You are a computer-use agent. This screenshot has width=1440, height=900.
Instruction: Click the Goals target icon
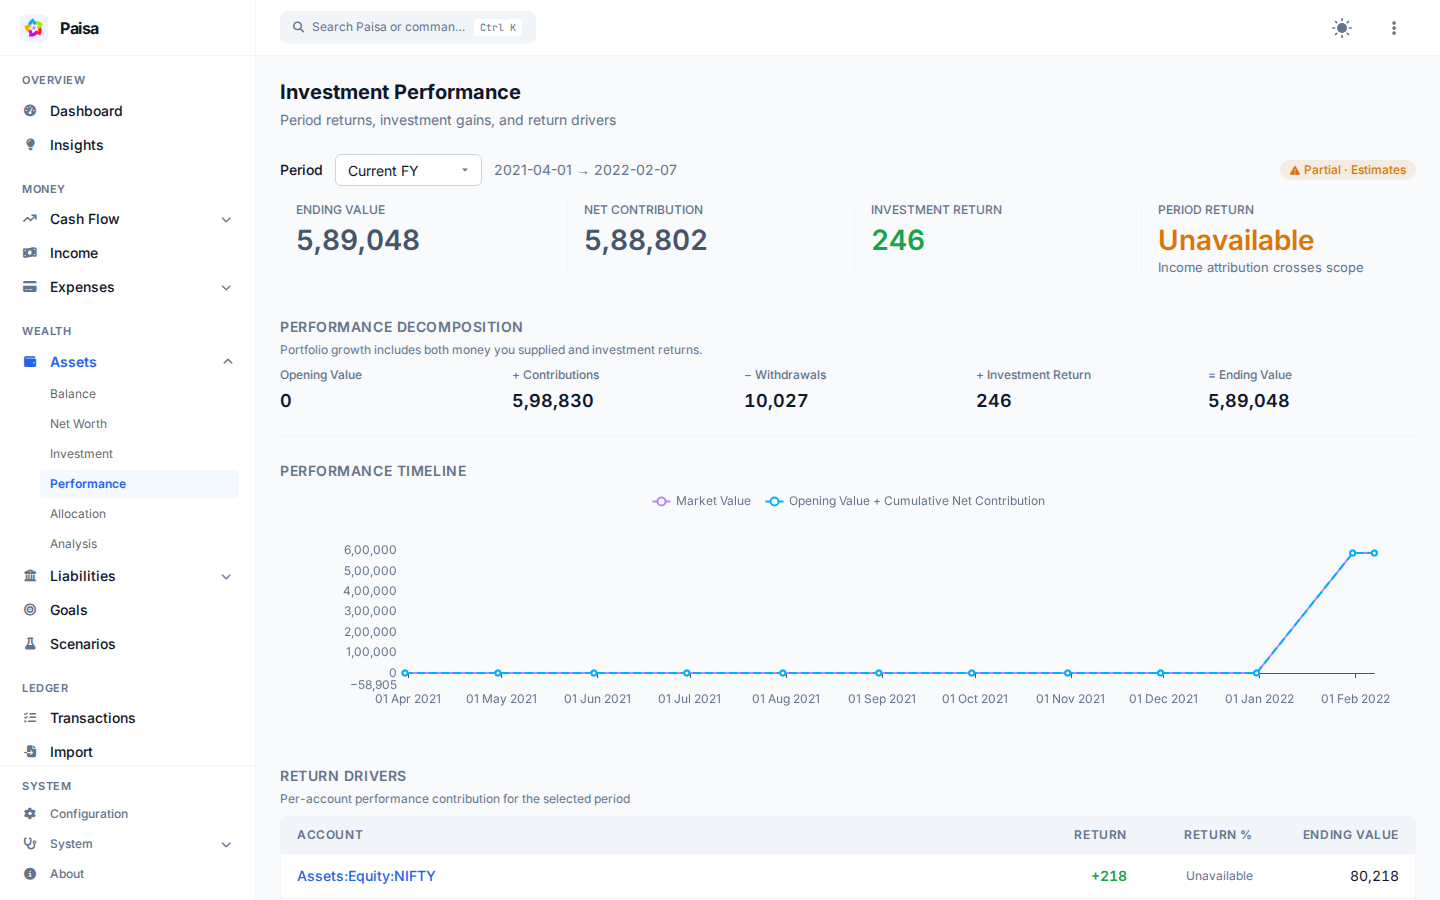pyautogui.click(x=30, y=610)
